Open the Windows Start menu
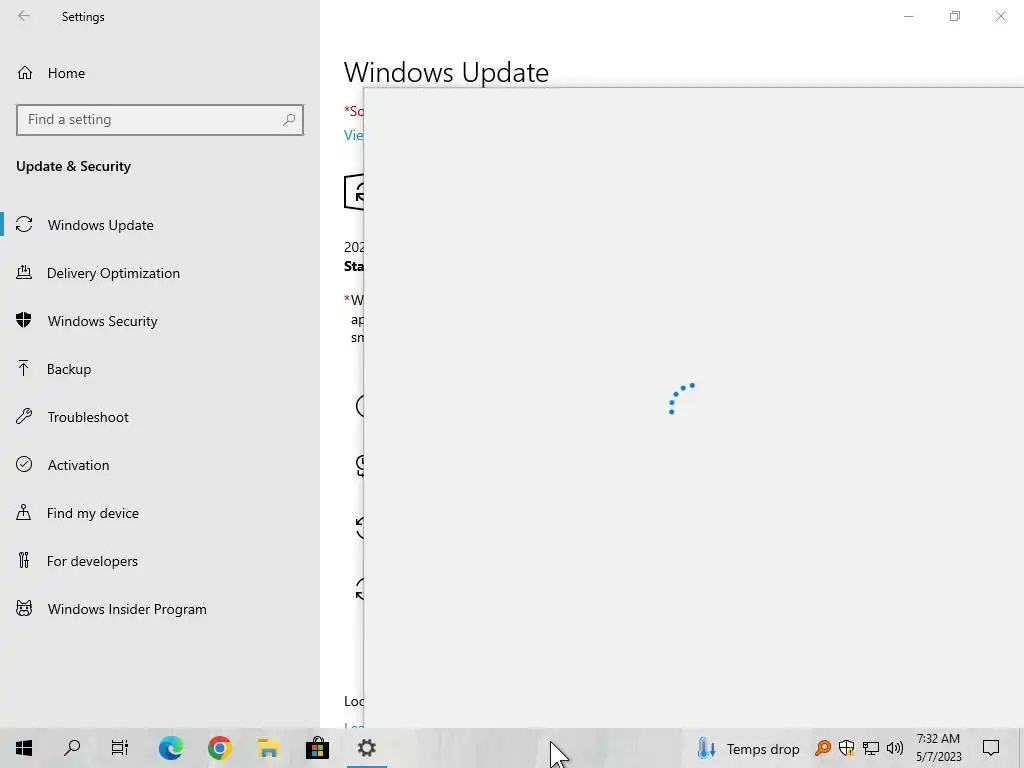Image resolution: width=1024 pixels, height=768 pixels. [x=24, y=748]
